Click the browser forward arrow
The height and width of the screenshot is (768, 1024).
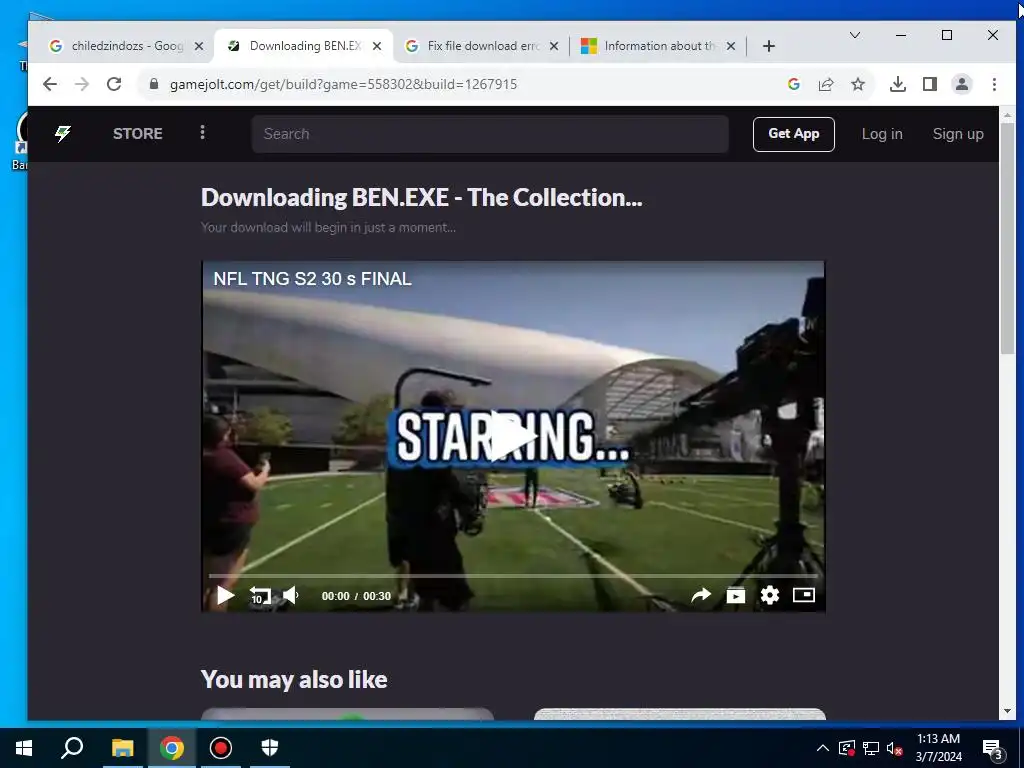(82, 84)
